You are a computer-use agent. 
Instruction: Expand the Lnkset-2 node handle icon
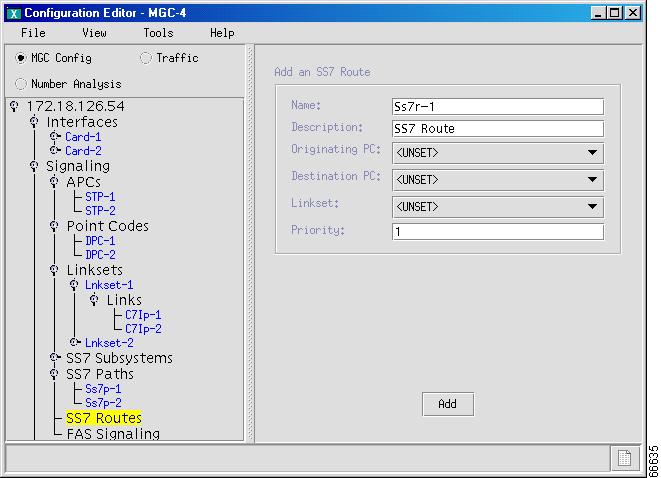pos(74,343)
